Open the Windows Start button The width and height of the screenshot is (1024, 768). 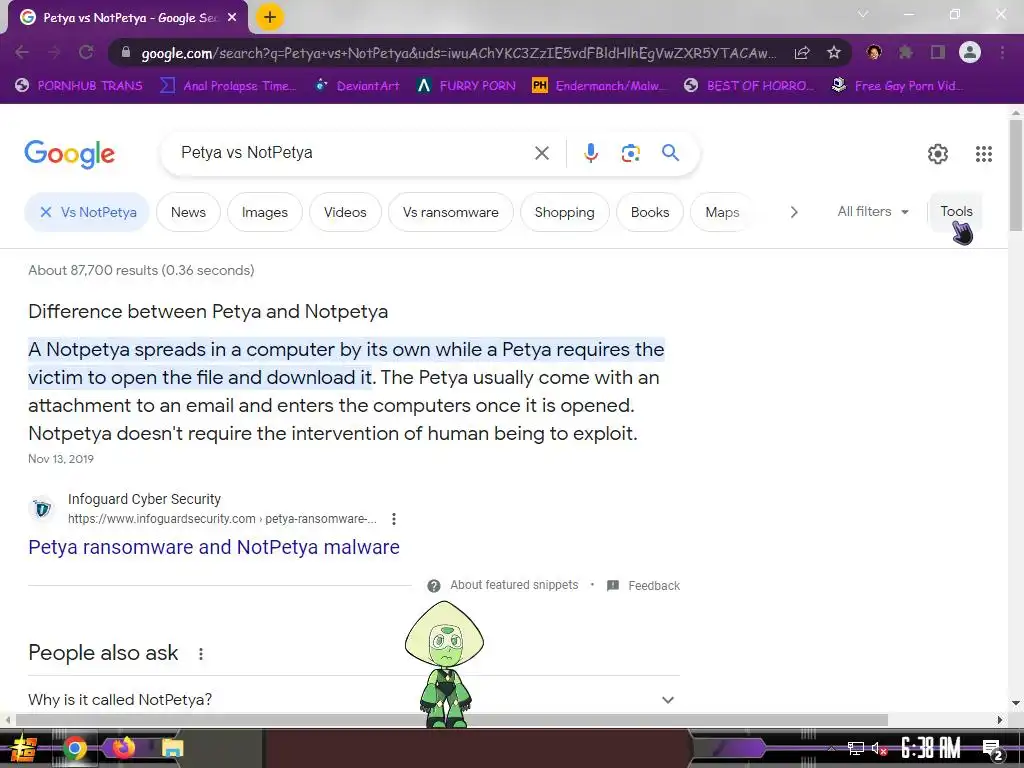point(23,748)
